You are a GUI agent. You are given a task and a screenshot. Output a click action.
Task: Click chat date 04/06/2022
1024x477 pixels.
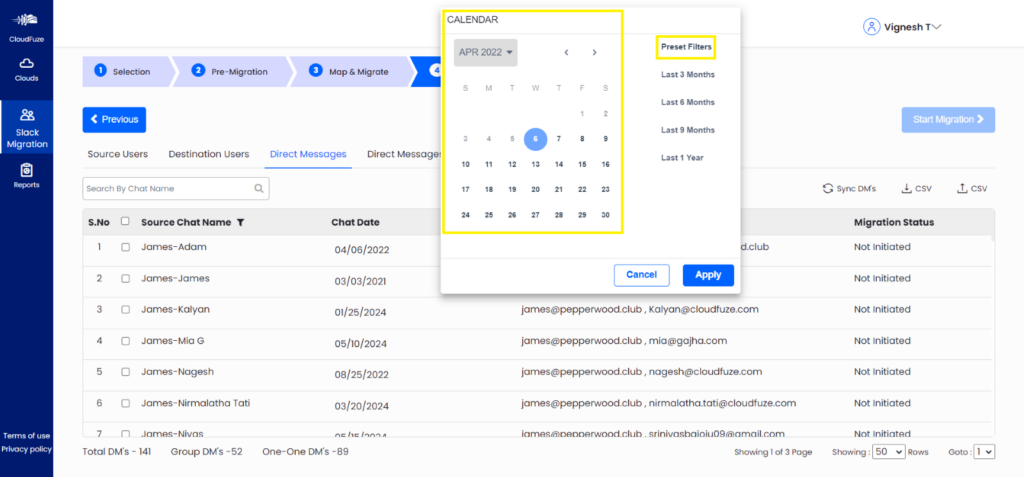click(361, 250)
